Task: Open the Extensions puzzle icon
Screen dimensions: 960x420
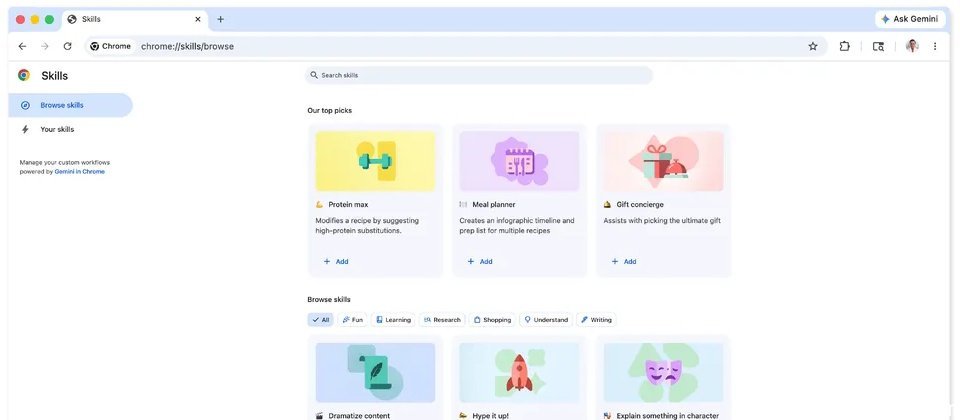Action: (x=845, y=46)
